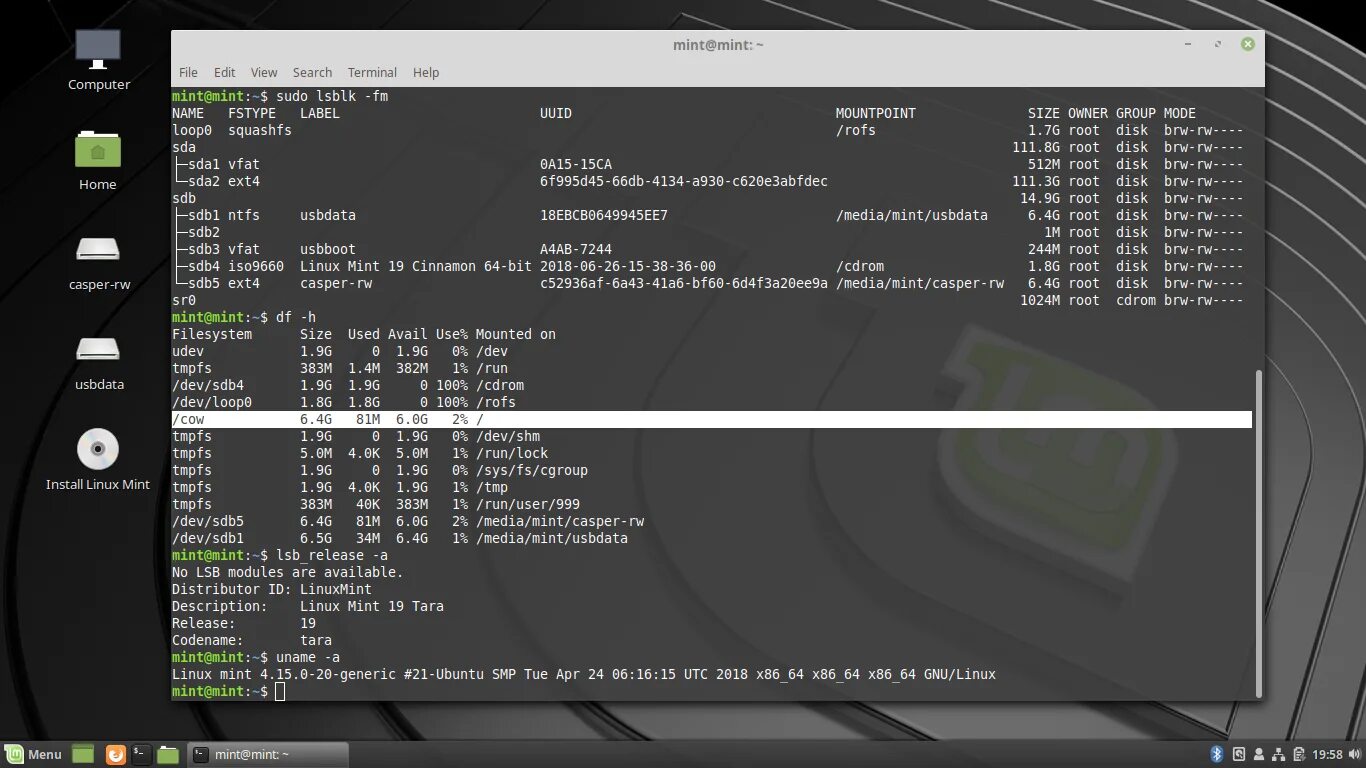Click the 'Linux Mint 19 Tara' description text
The width and height of the screenshot is (1366, 768).
(x=372, y=606)
